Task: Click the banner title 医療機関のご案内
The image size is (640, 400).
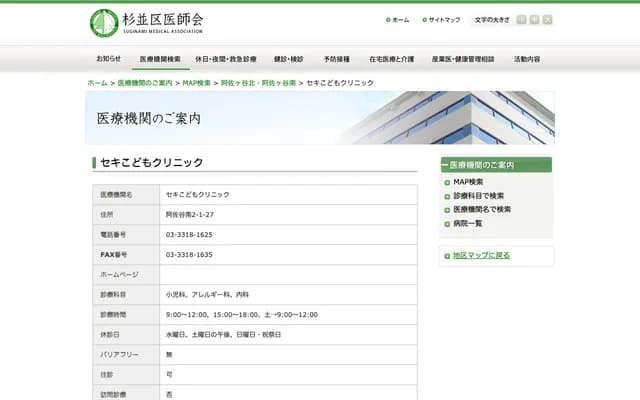Action: click(x=149, y=119)
